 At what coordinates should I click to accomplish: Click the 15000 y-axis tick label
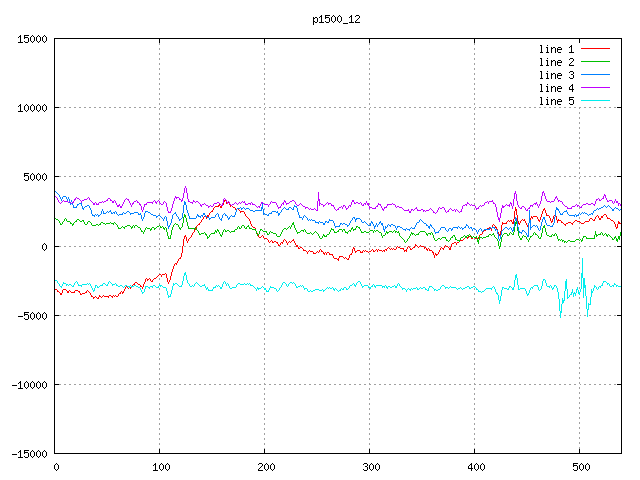pyautogui.click(x=31, y=39)
